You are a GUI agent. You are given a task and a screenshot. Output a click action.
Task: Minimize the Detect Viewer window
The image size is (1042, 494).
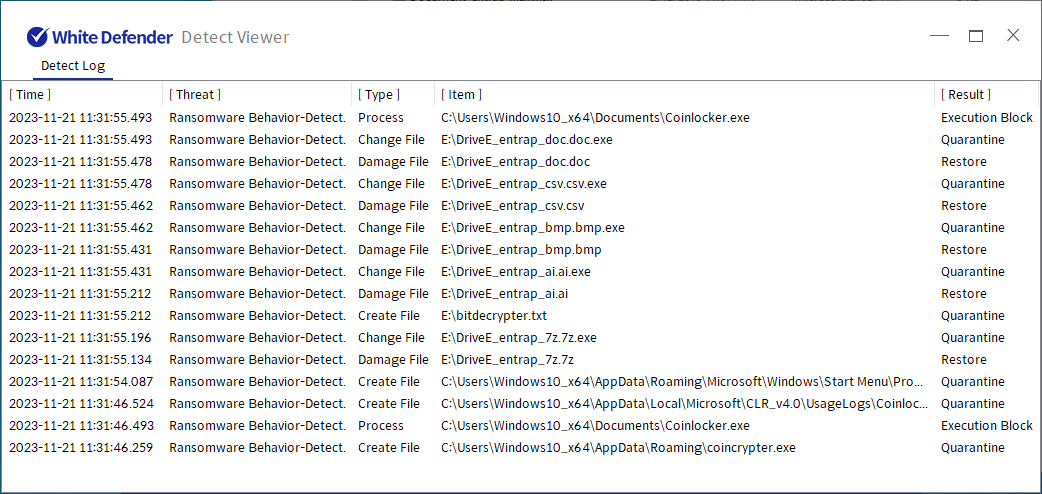click(940, 36)
